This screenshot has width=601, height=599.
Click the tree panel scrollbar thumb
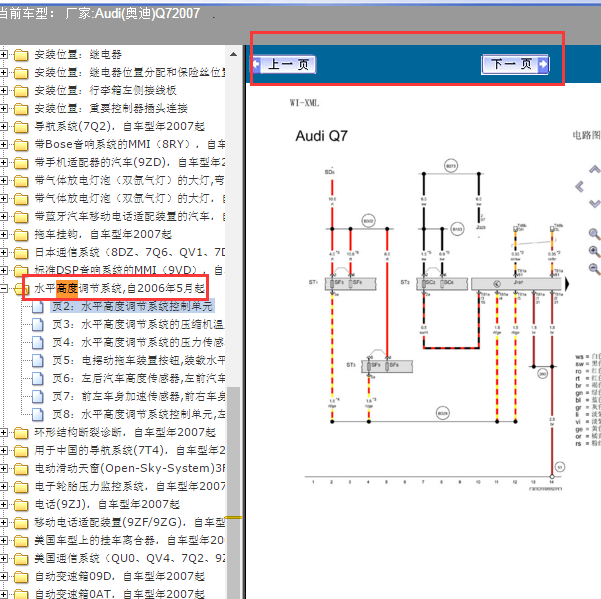233,492
